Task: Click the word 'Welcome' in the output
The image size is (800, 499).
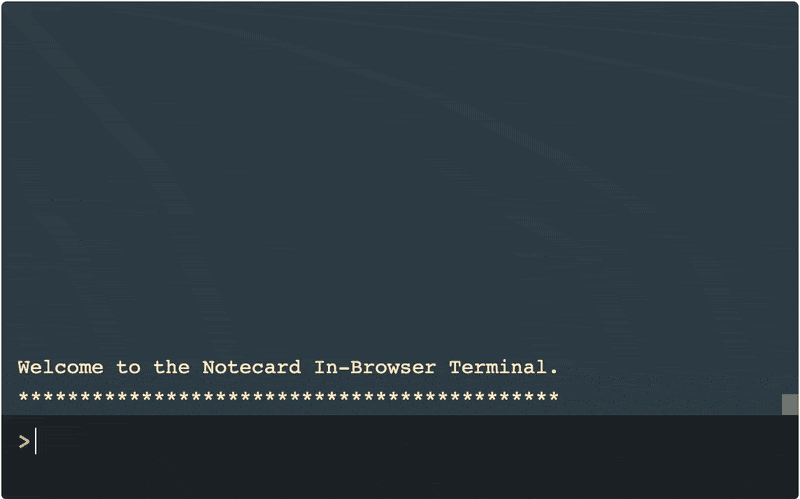Action: click(x=60, y=367)
